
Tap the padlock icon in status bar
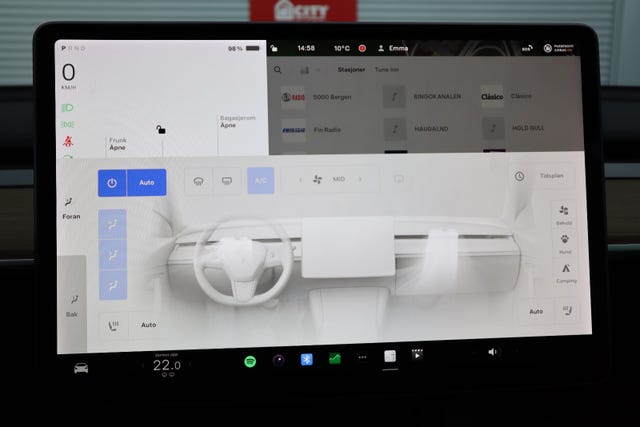click(274, 49)
